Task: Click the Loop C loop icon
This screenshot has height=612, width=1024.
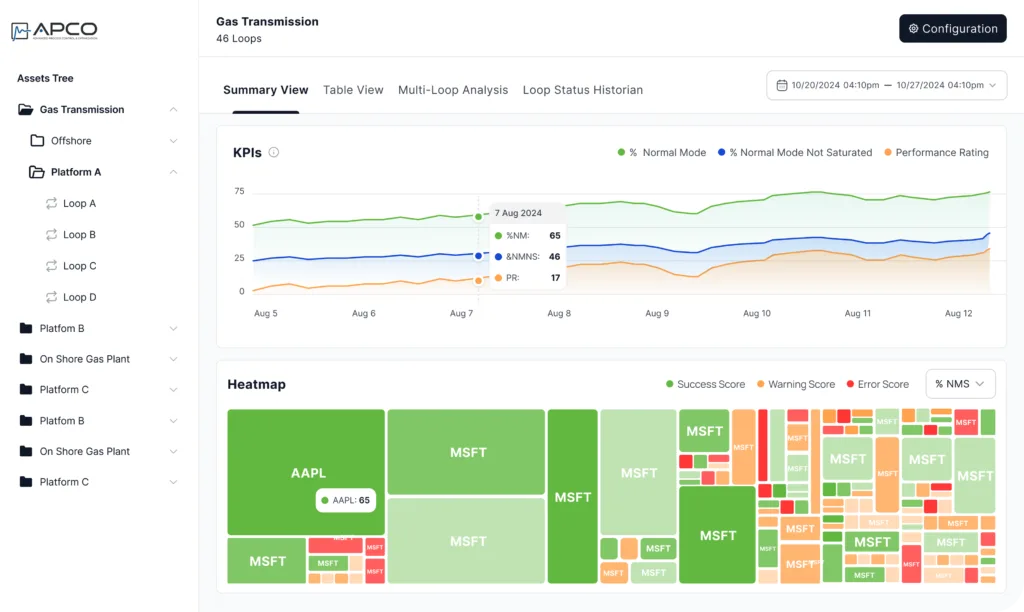Action: click(x=51, y=266)
